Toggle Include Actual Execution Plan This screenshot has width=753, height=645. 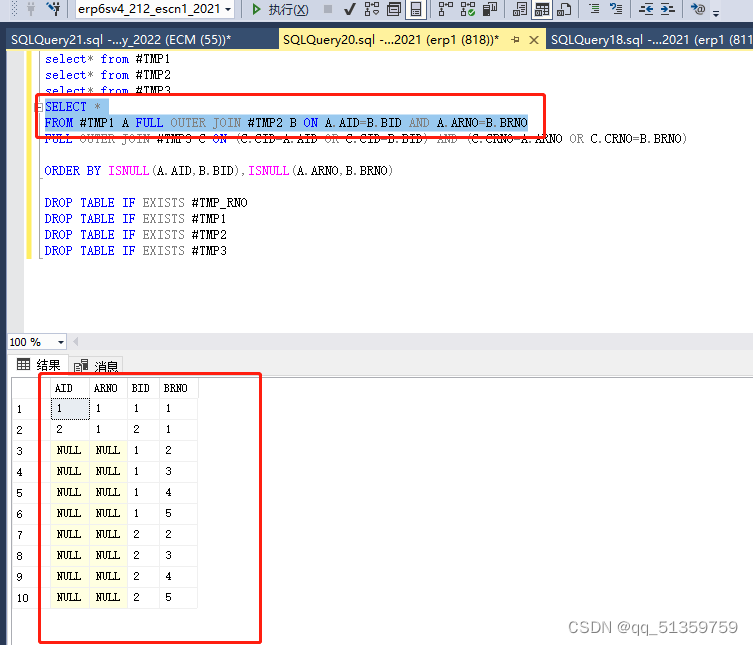pyautogui.click(x=446, y=9)
